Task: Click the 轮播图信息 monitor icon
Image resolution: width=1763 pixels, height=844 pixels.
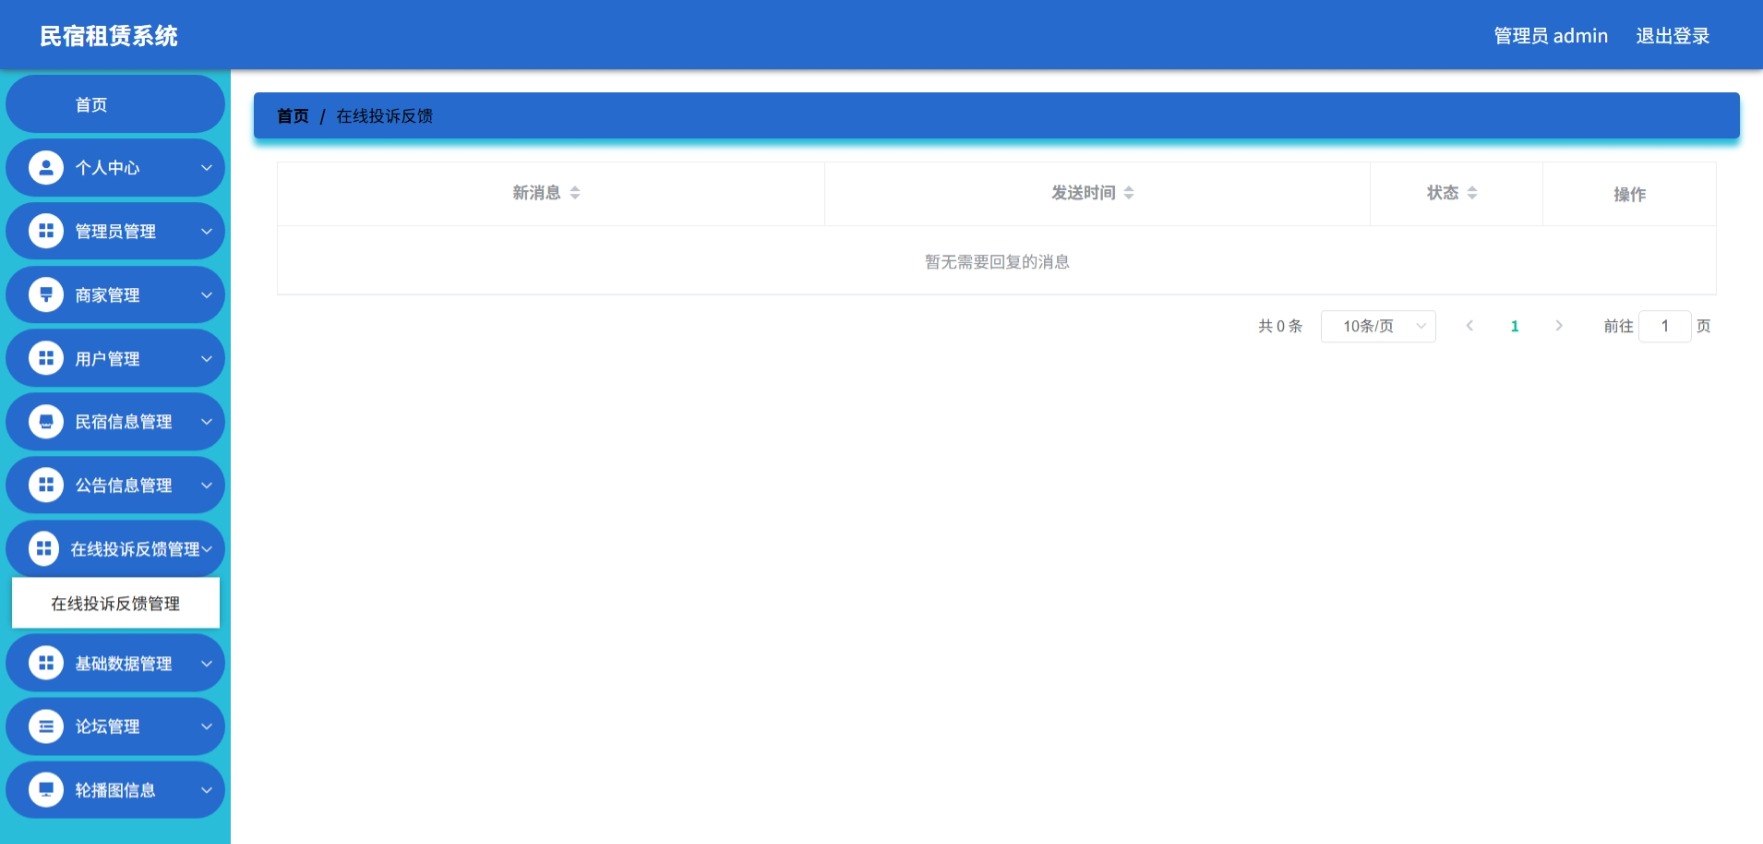Action: click(46, 790)
